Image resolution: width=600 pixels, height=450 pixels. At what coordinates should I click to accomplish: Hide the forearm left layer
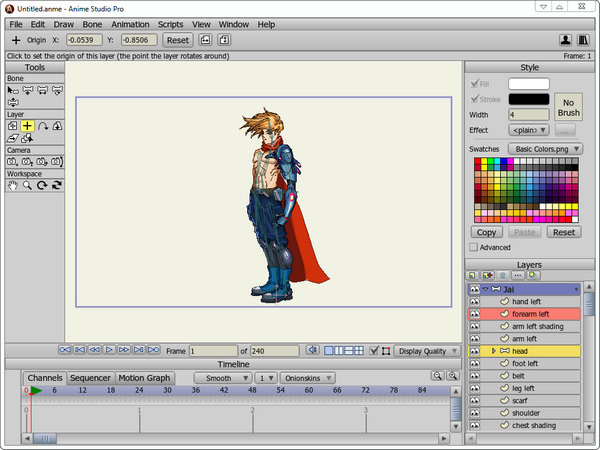[475, 314]
